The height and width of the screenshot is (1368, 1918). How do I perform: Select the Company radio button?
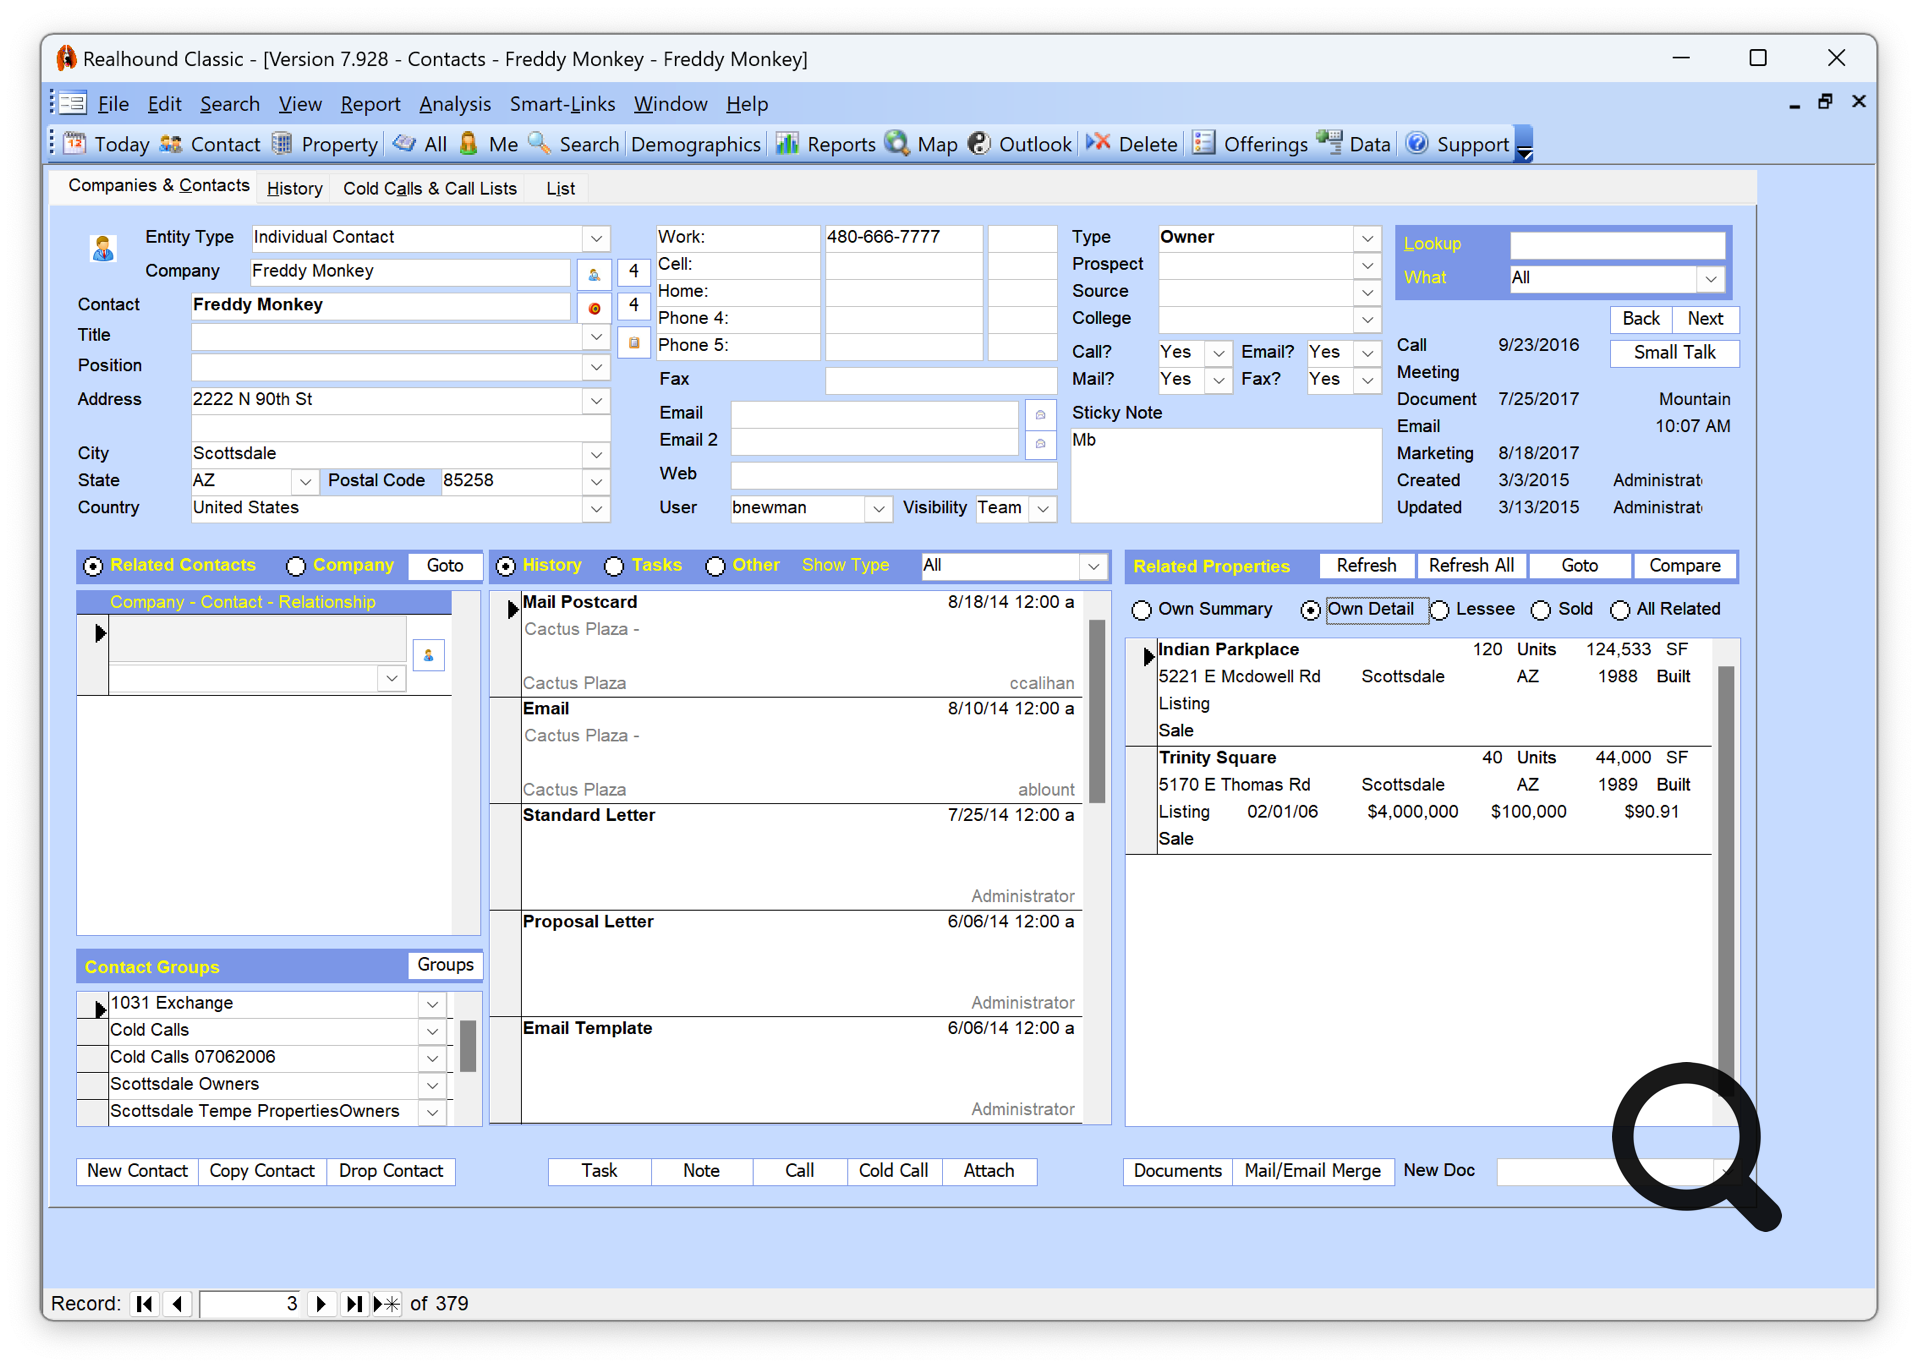click(x=296, y=567)
